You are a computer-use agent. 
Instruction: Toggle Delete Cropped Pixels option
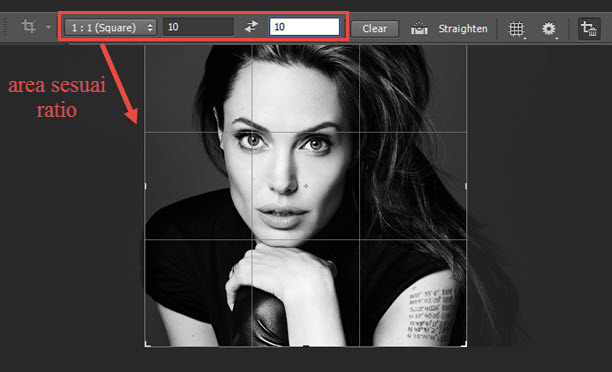click(589, 28)
